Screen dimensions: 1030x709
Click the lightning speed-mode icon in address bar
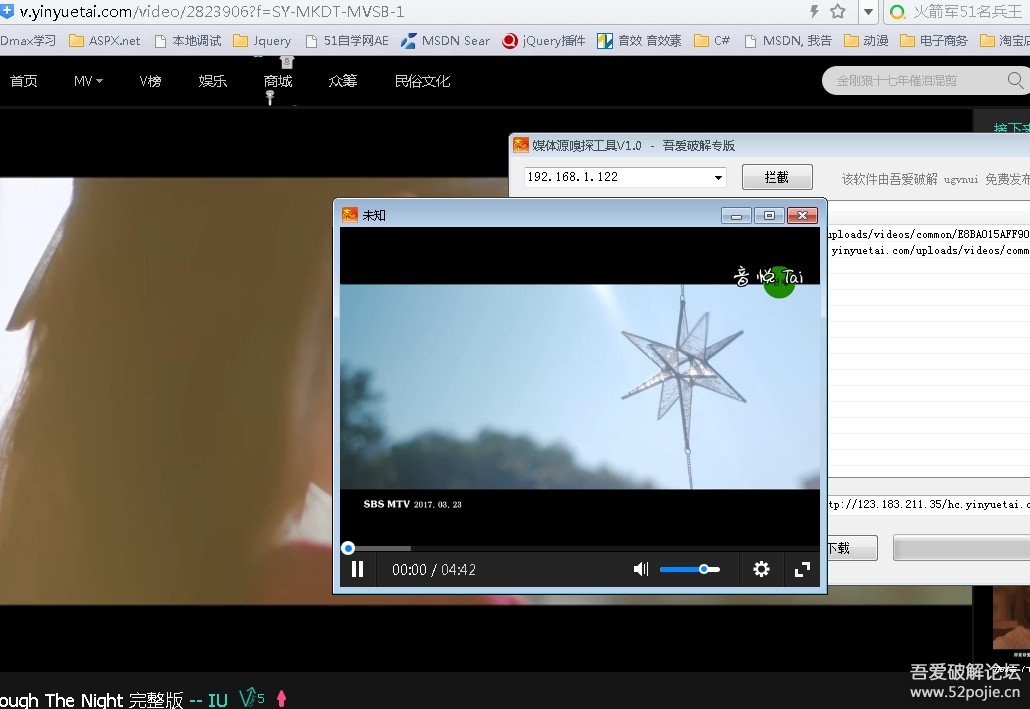[814, 11]
